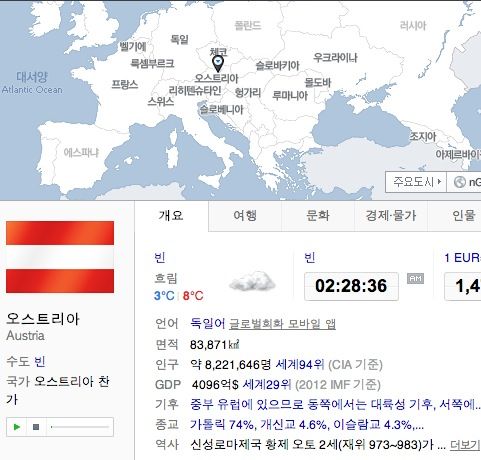The height and width of the screenshot is (460, 481).
Task: Click the 독일 label on the map
Action: coord(179,39)
